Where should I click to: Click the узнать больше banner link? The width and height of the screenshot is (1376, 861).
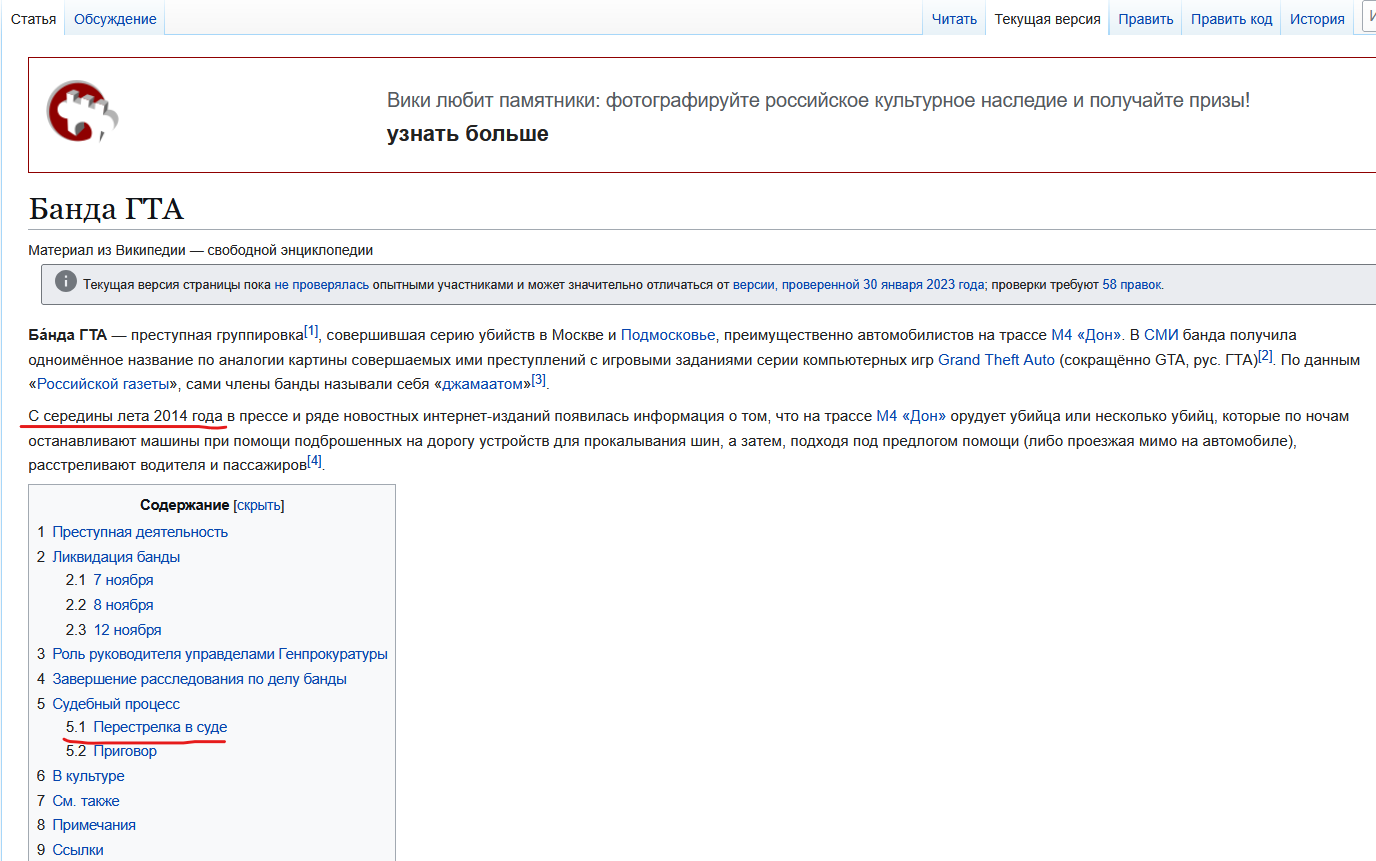click(468, 134)
